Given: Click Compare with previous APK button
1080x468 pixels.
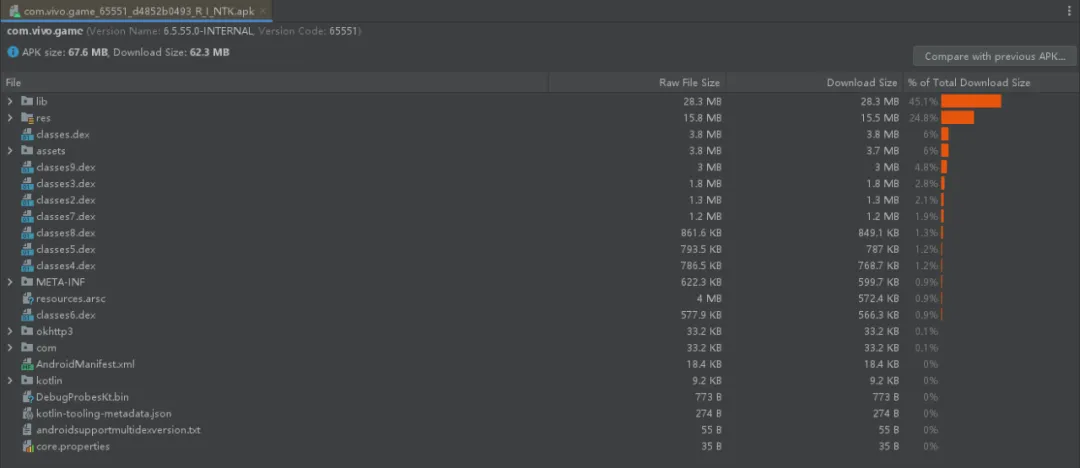Looking at the screenshot, I should coord(995,57).
